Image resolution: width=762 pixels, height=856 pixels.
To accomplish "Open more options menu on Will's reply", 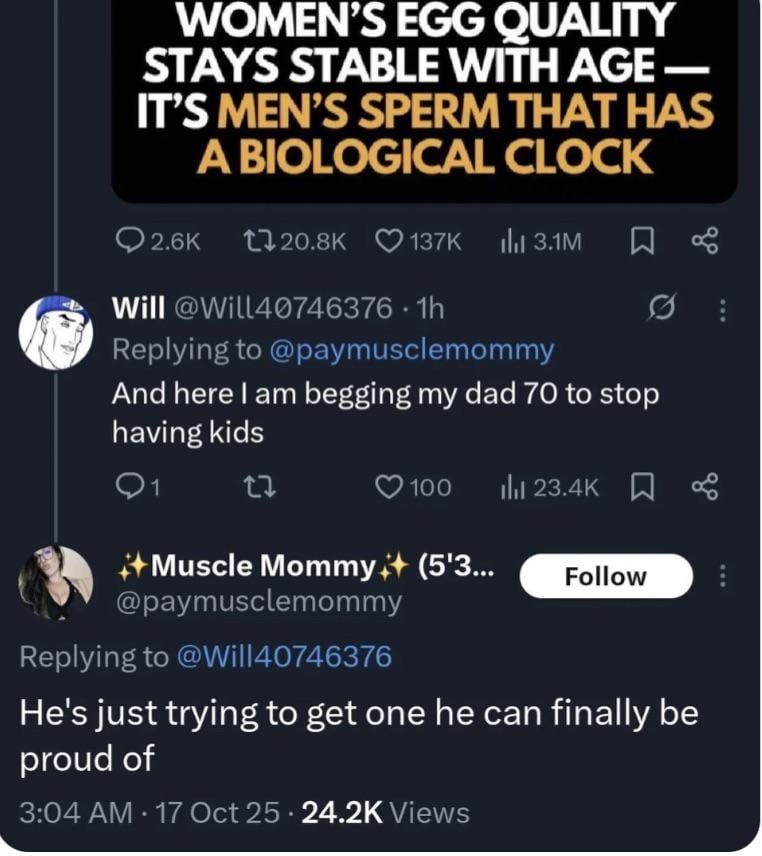I will [722, 310].
